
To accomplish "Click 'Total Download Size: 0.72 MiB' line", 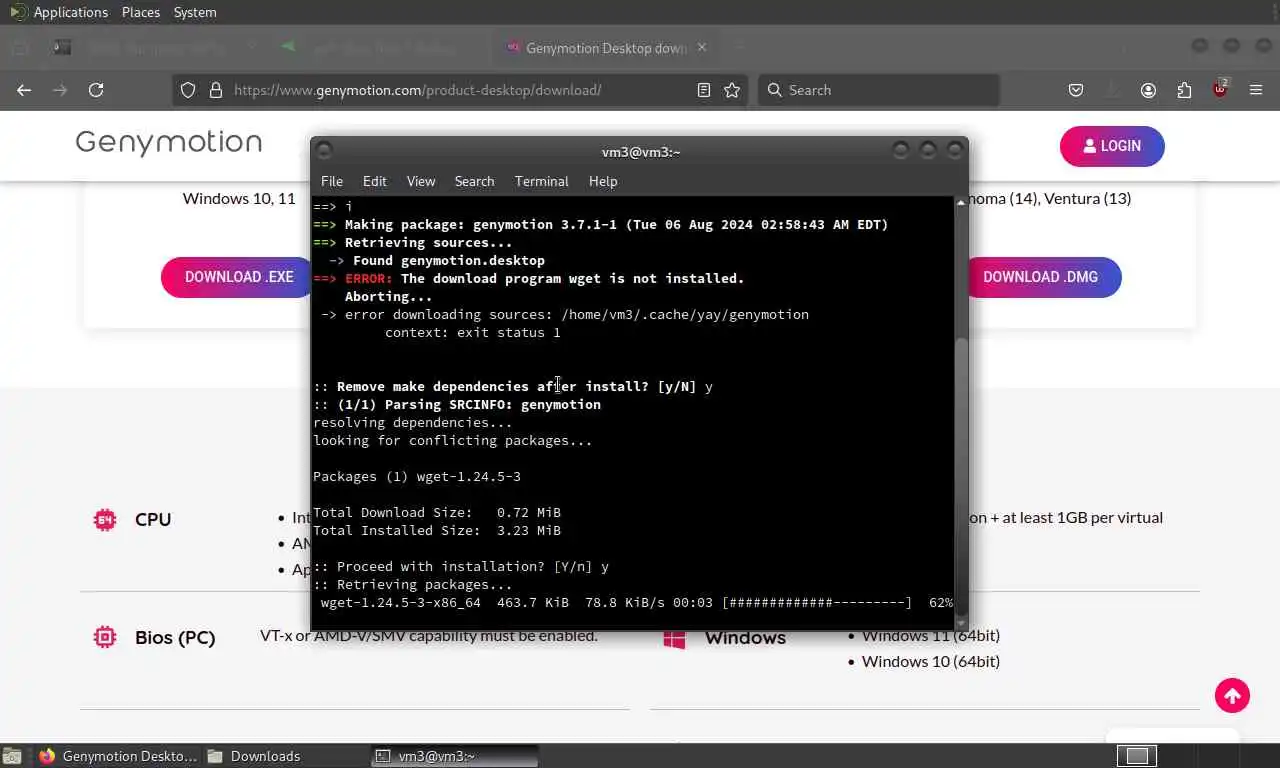I will 437,512.
